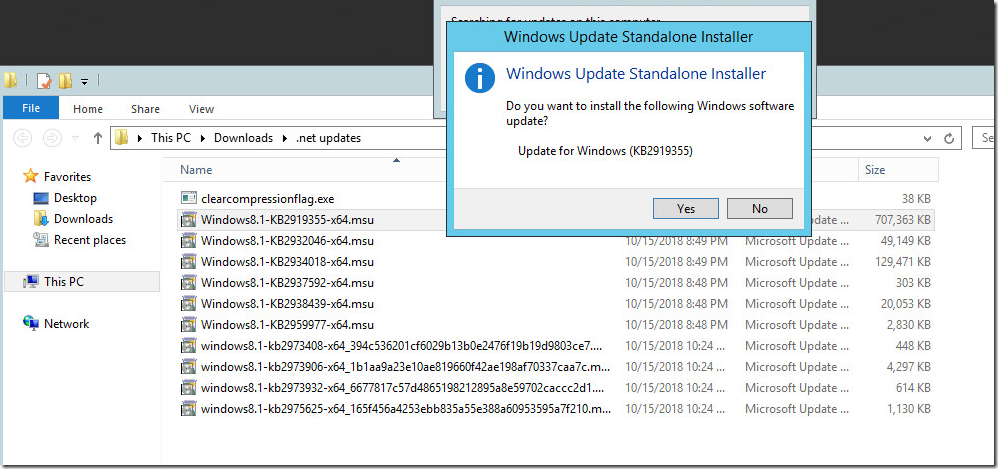Viewport: 998px width, 469px height.
Task: Click the KB2932046 msu file icon
Action: 188,241
